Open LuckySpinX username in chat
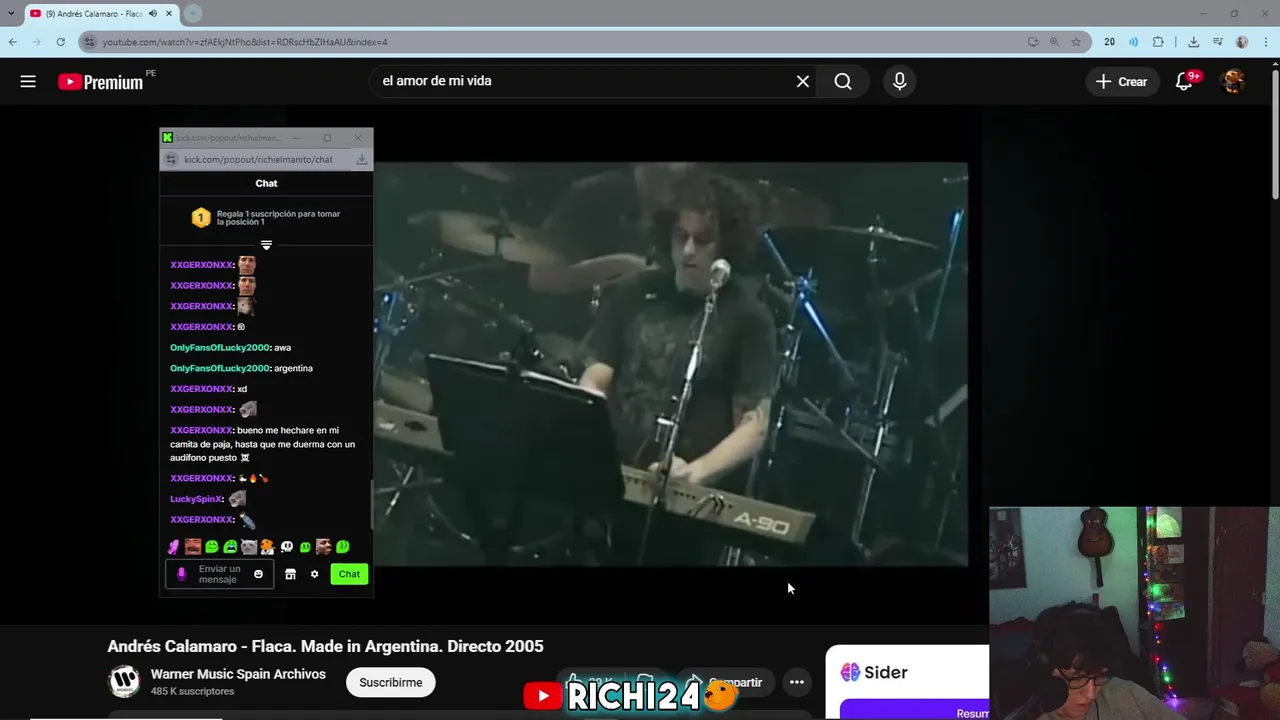The width and height of the screenshot is (1280, 720). coord(196,499)
